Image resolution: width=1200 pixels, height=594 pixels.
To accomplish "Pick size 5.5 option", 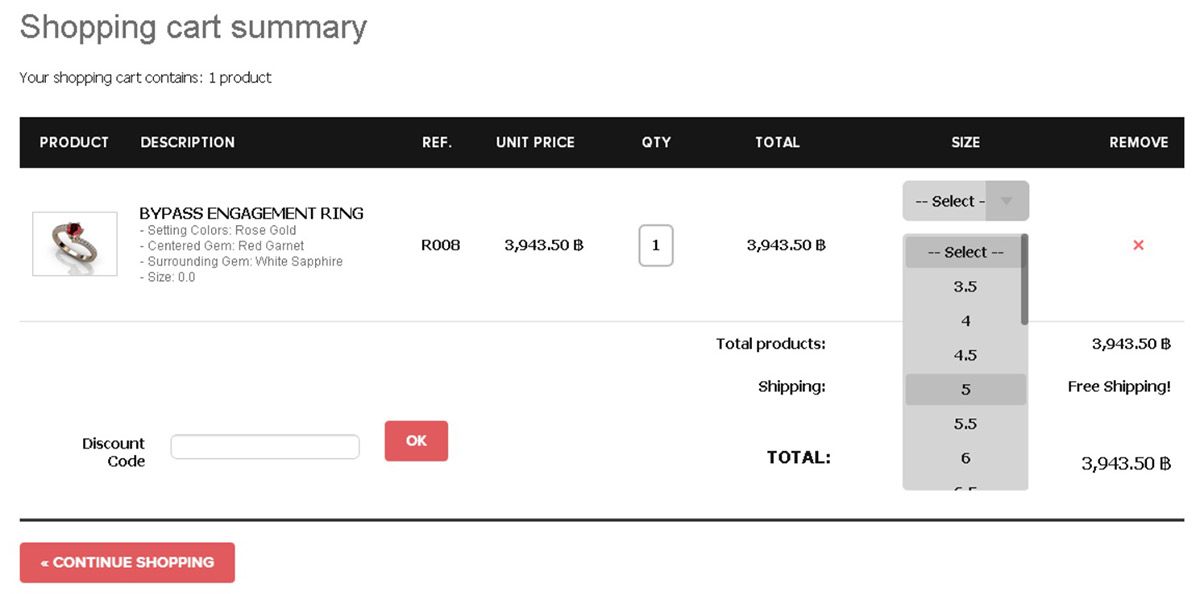I will [x=965, y=424].
